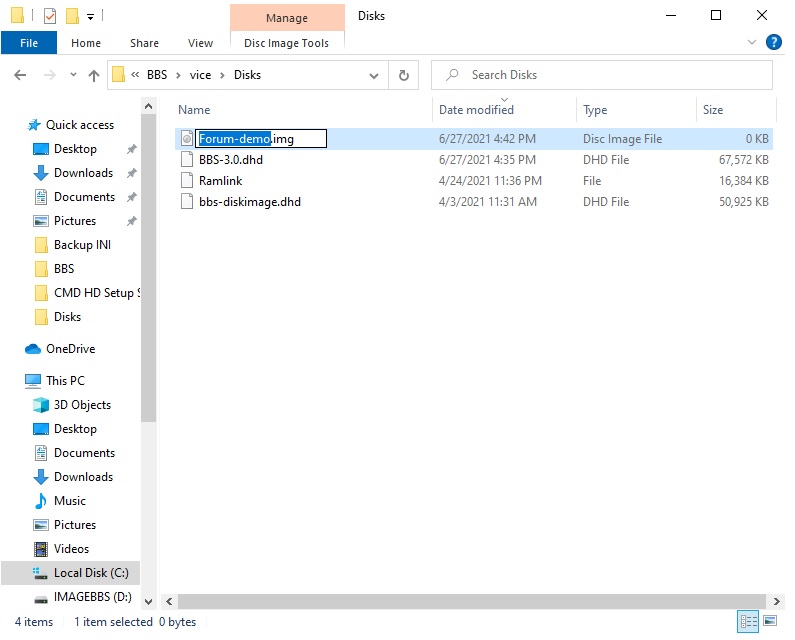Screen dimensions: 795x640
Task: Click the file icon beside BBS-3.0.dhd
Action: coord(187,160)
